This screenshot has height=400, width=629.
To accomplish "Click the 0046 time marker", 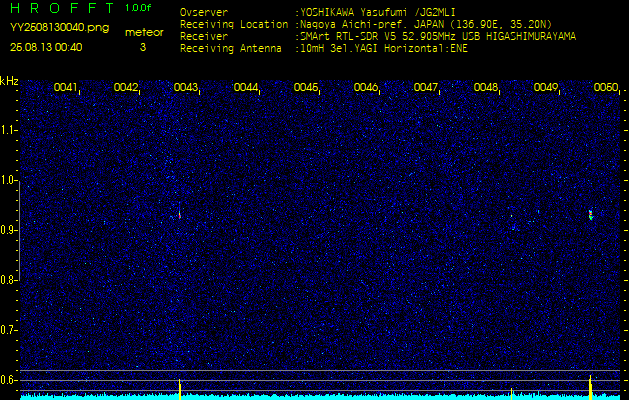I will (365, 87).
